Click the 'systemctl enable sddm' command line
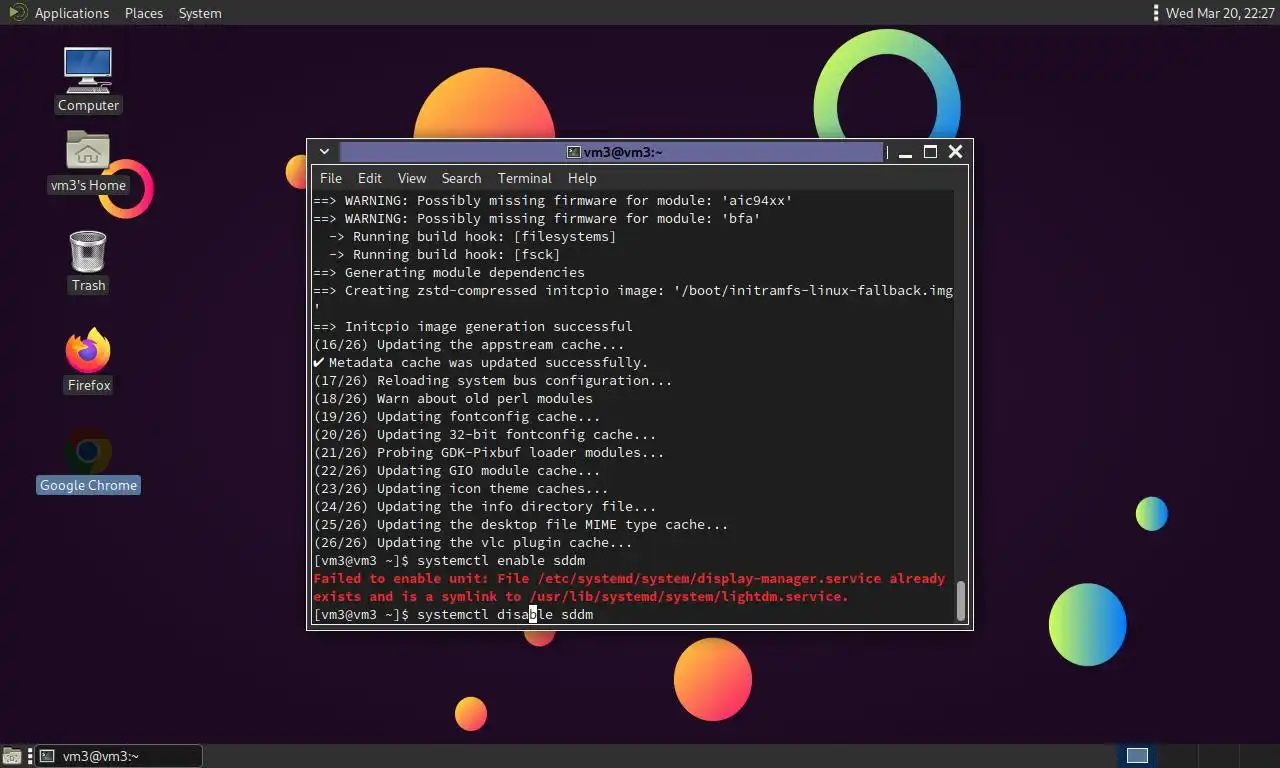 449,560
